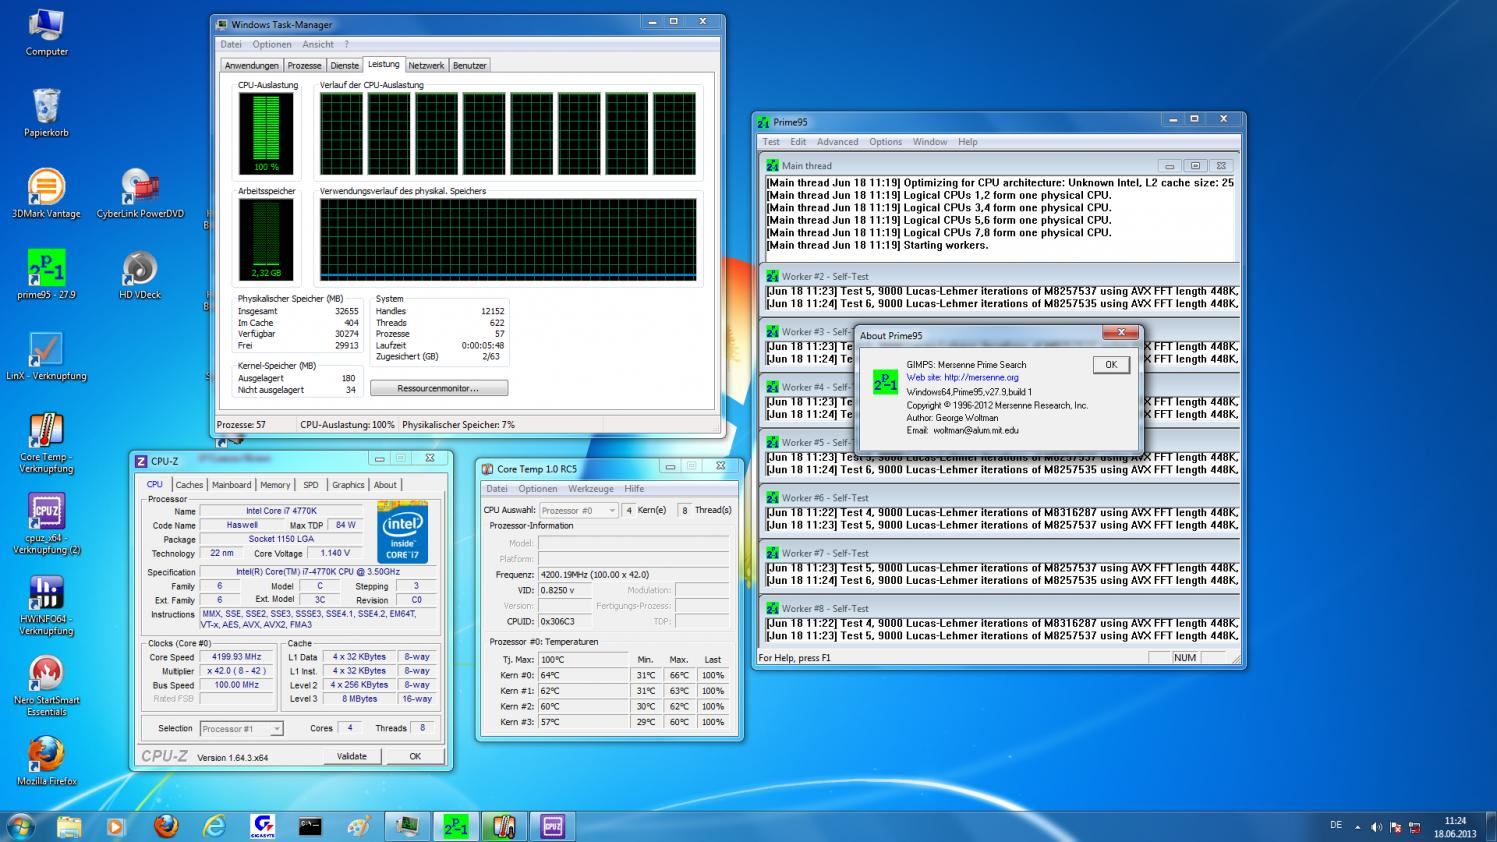Switch to Task Manager via its taskbar button
This screenshot has width=1497, height=842.
pyautogui.click(x=407, y=826)
